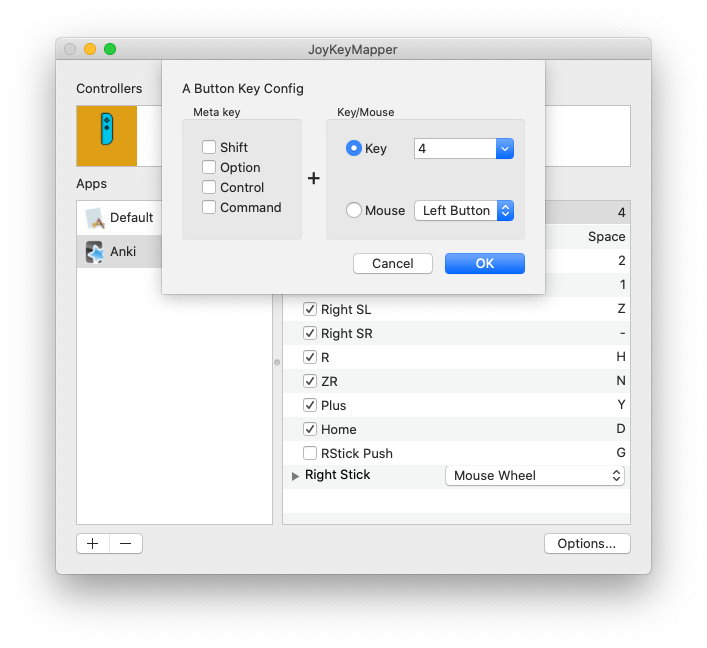
Task: Click the Right SL label
Action: pos(346,310)
